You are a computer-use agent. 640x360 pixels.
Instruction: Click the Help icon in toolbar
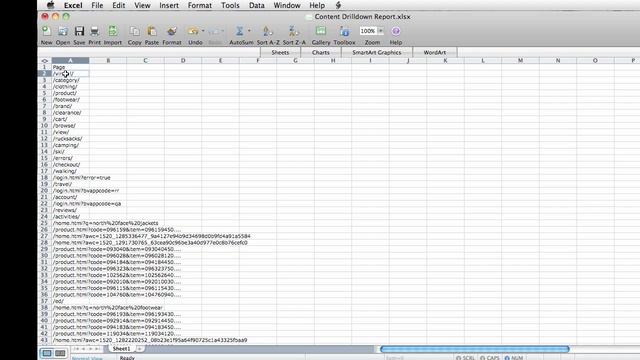[396, 31]
